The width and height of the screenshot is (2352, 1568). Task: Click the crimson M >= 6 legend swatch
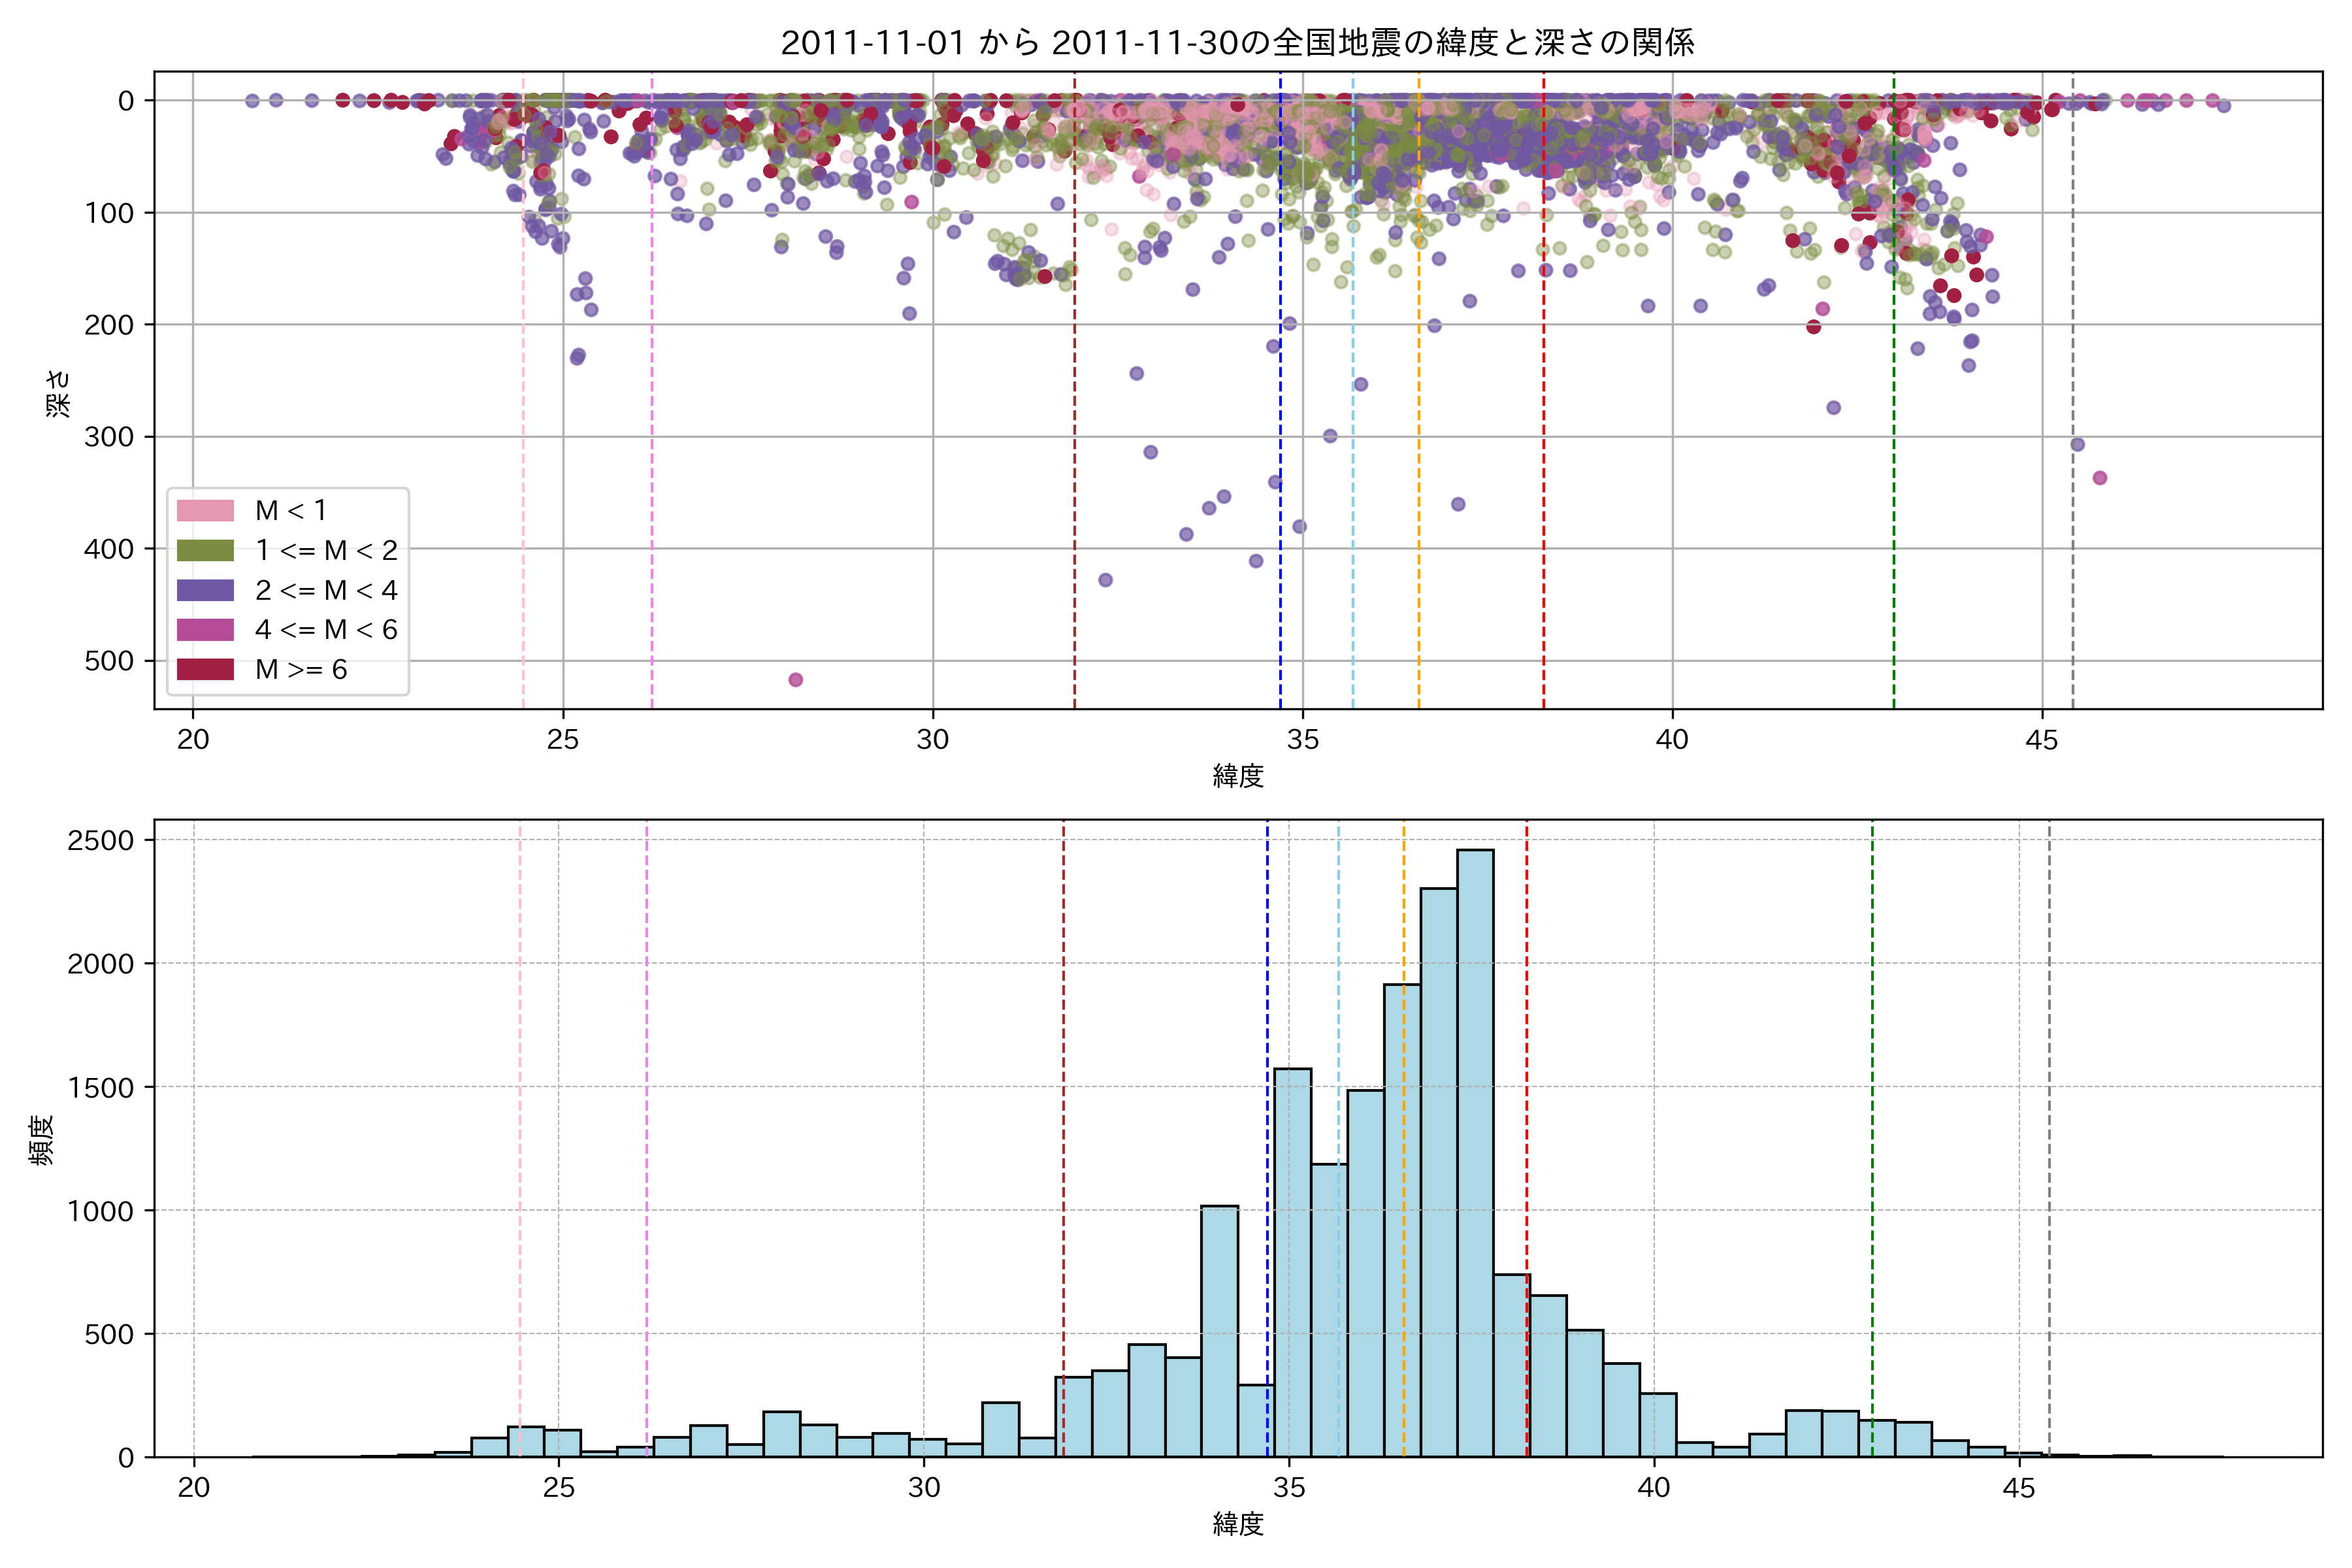(x=205, y=670)
